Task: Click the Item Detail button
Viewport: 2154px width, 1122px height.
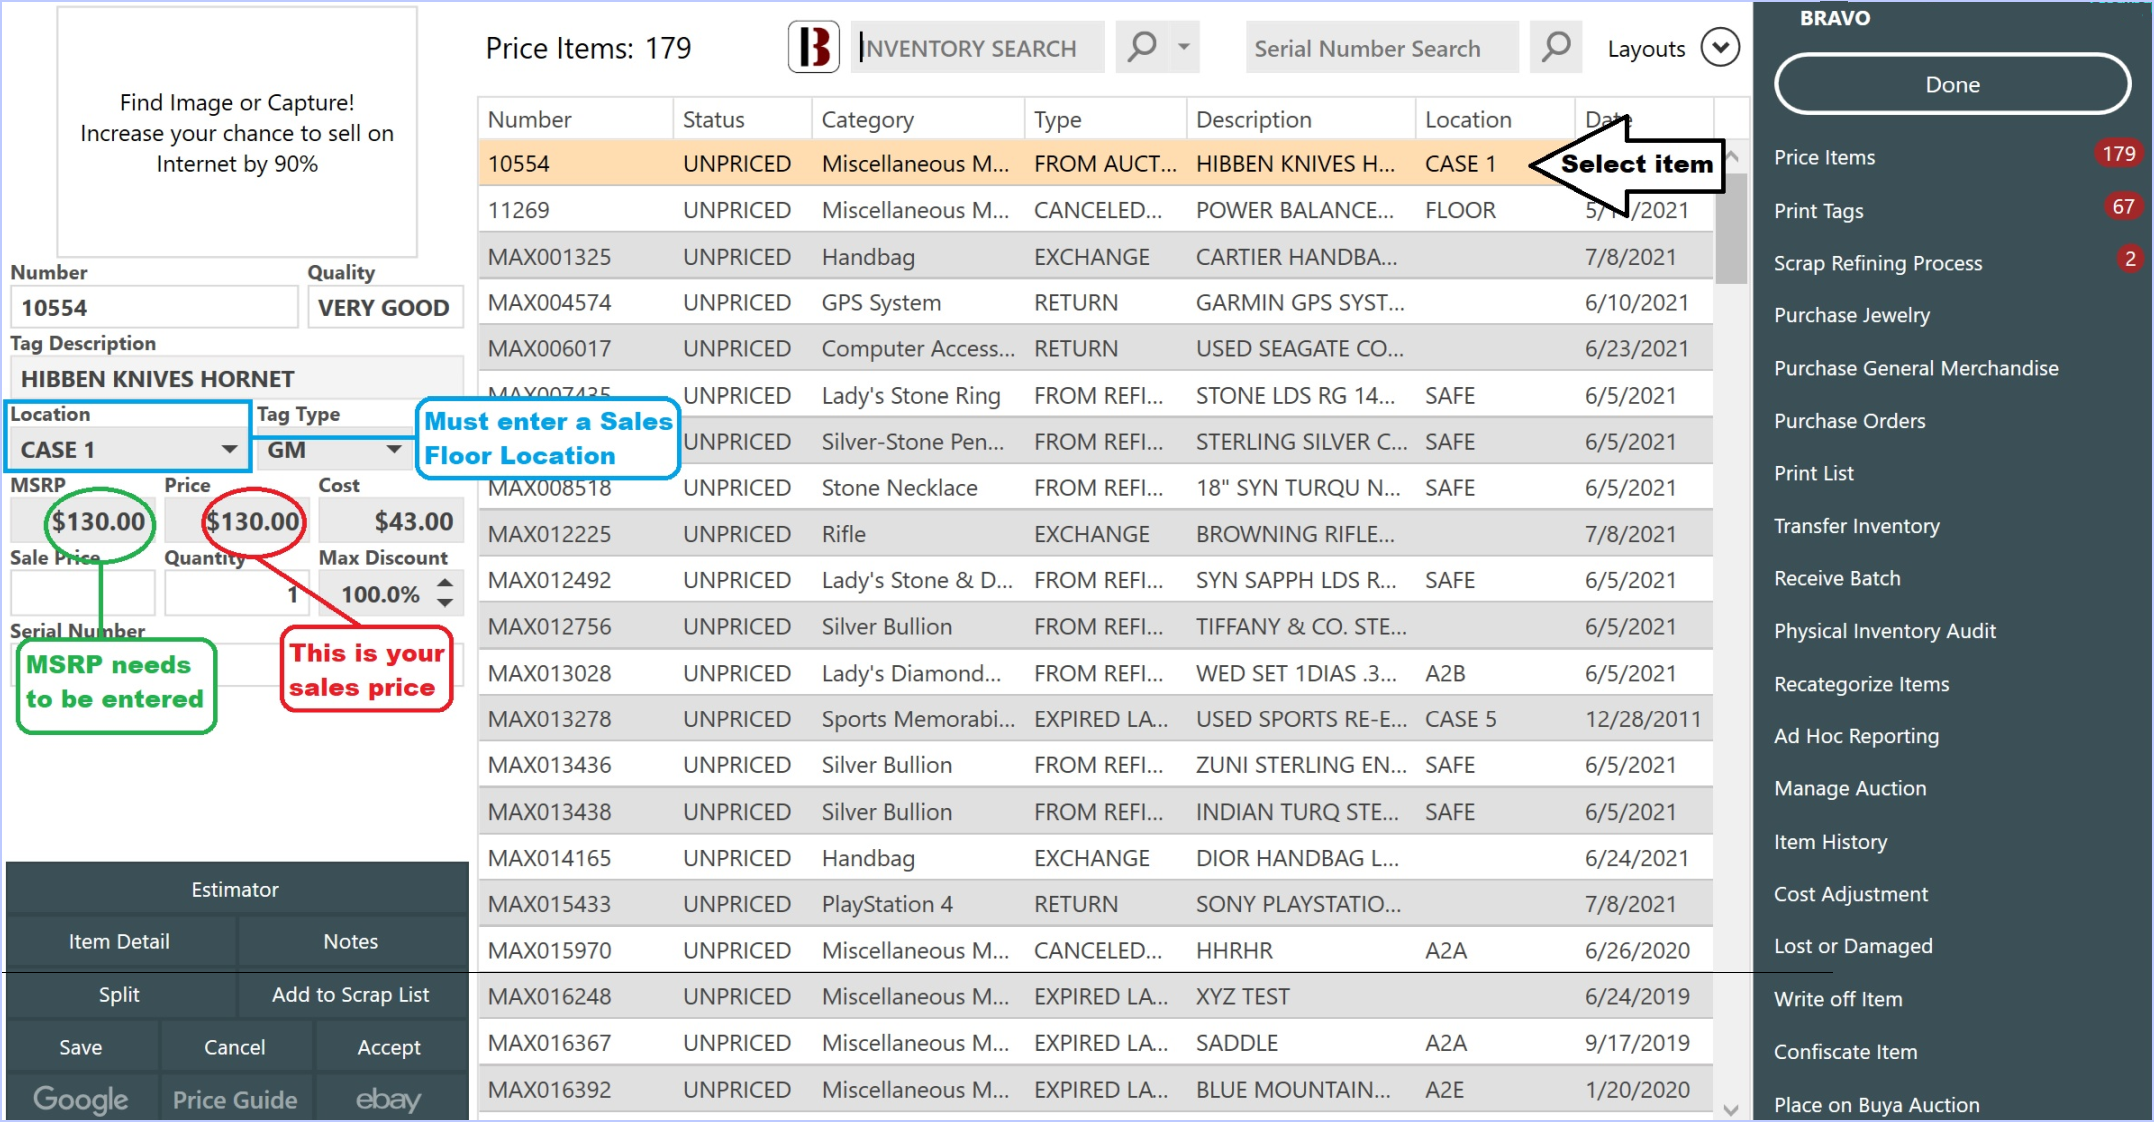Action: pyautogui.click(x=120, y=941)
